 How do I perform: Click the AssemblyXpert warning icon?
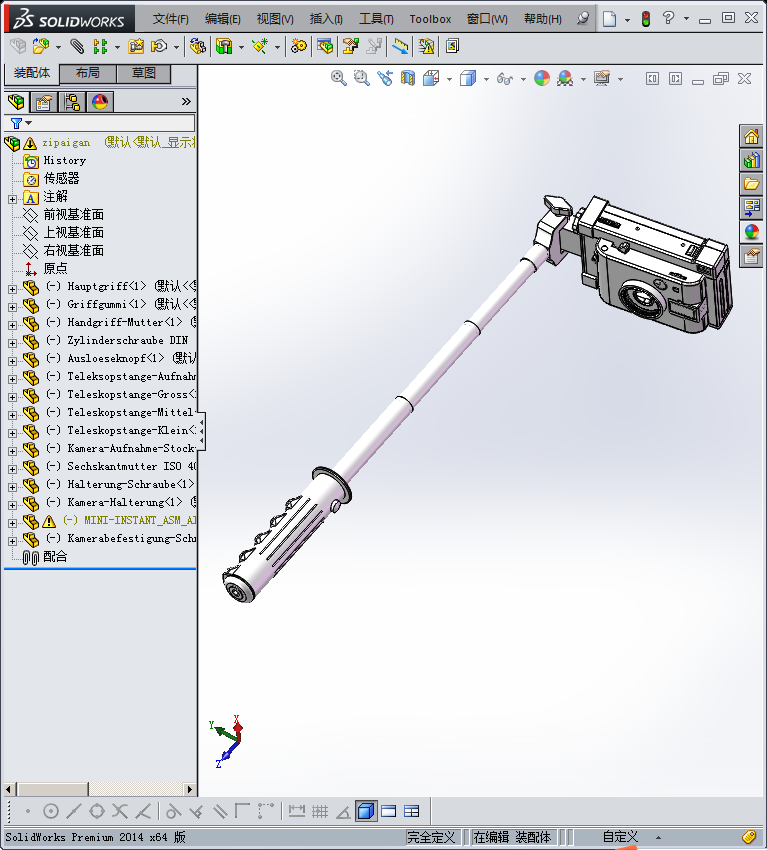coord(426,47)
